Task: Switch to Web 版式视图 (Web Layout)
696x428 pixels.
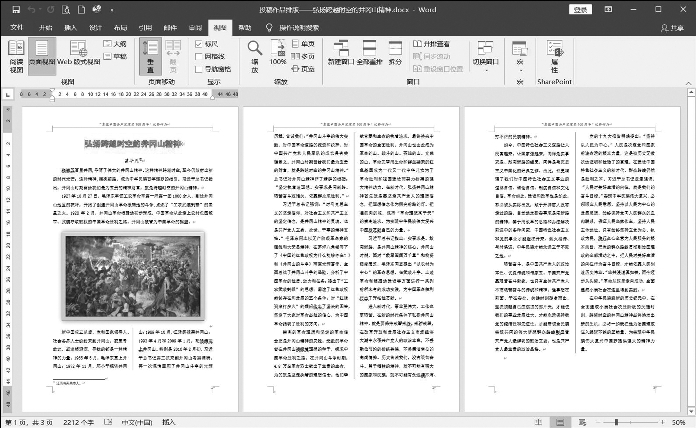Action: tap(79, 52)
